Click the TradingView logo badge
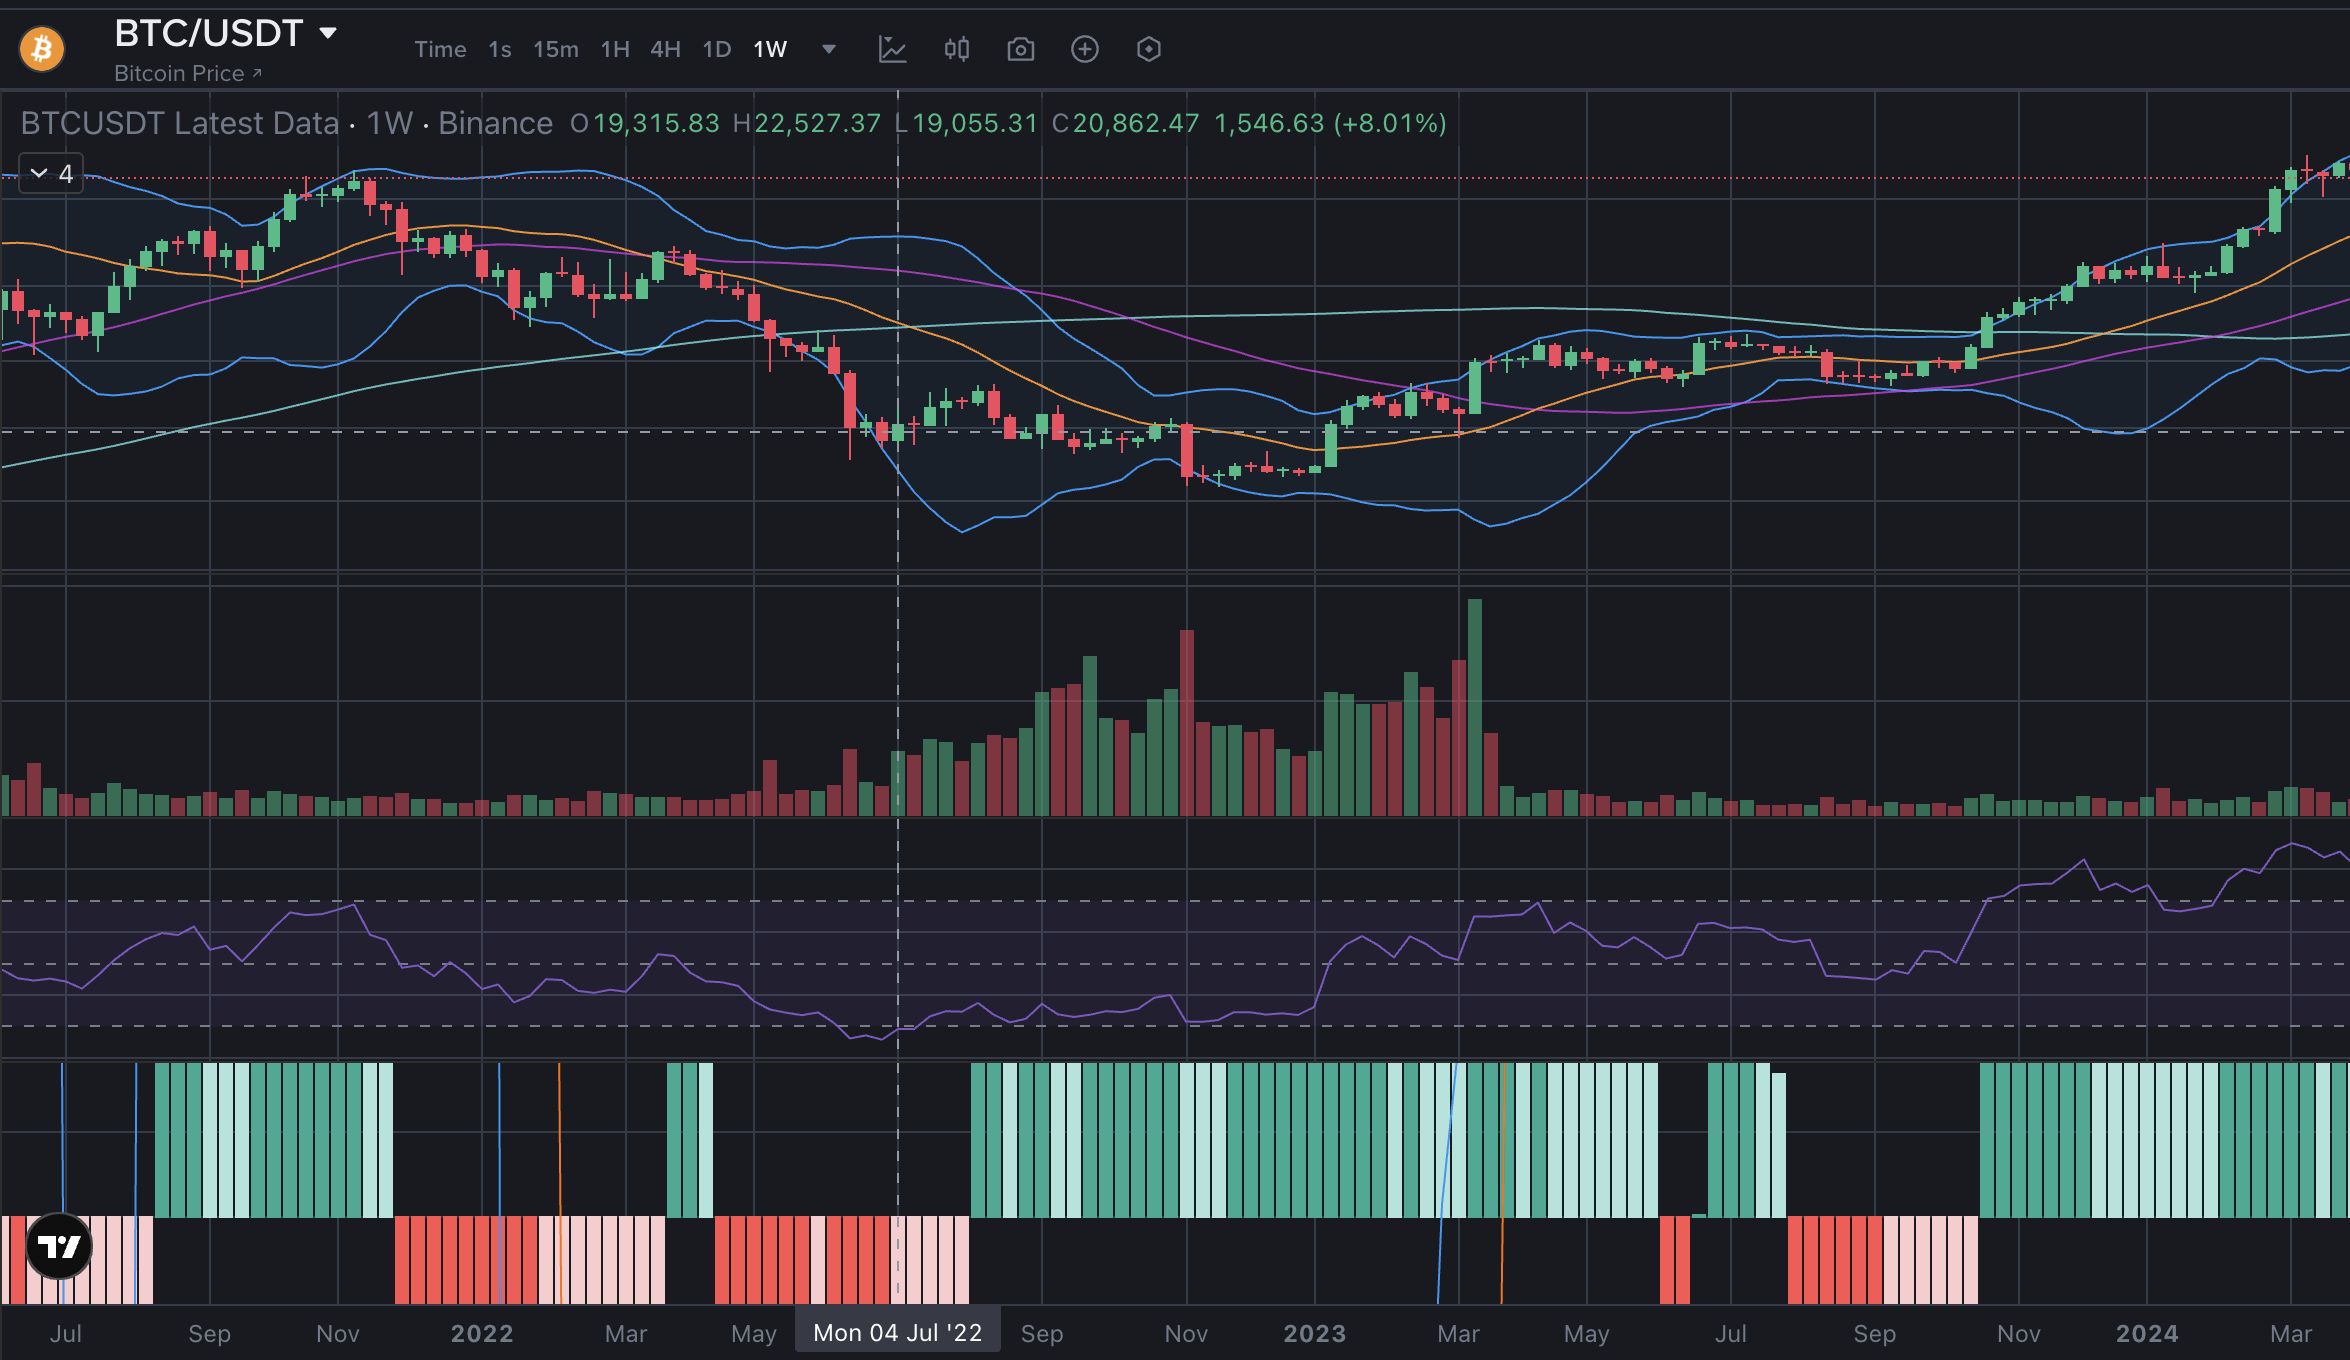 tap(59, 1246)
